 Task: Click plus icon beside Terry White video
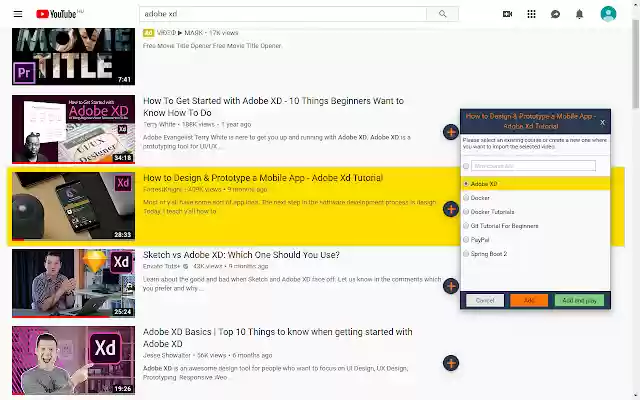pos(451,132)
